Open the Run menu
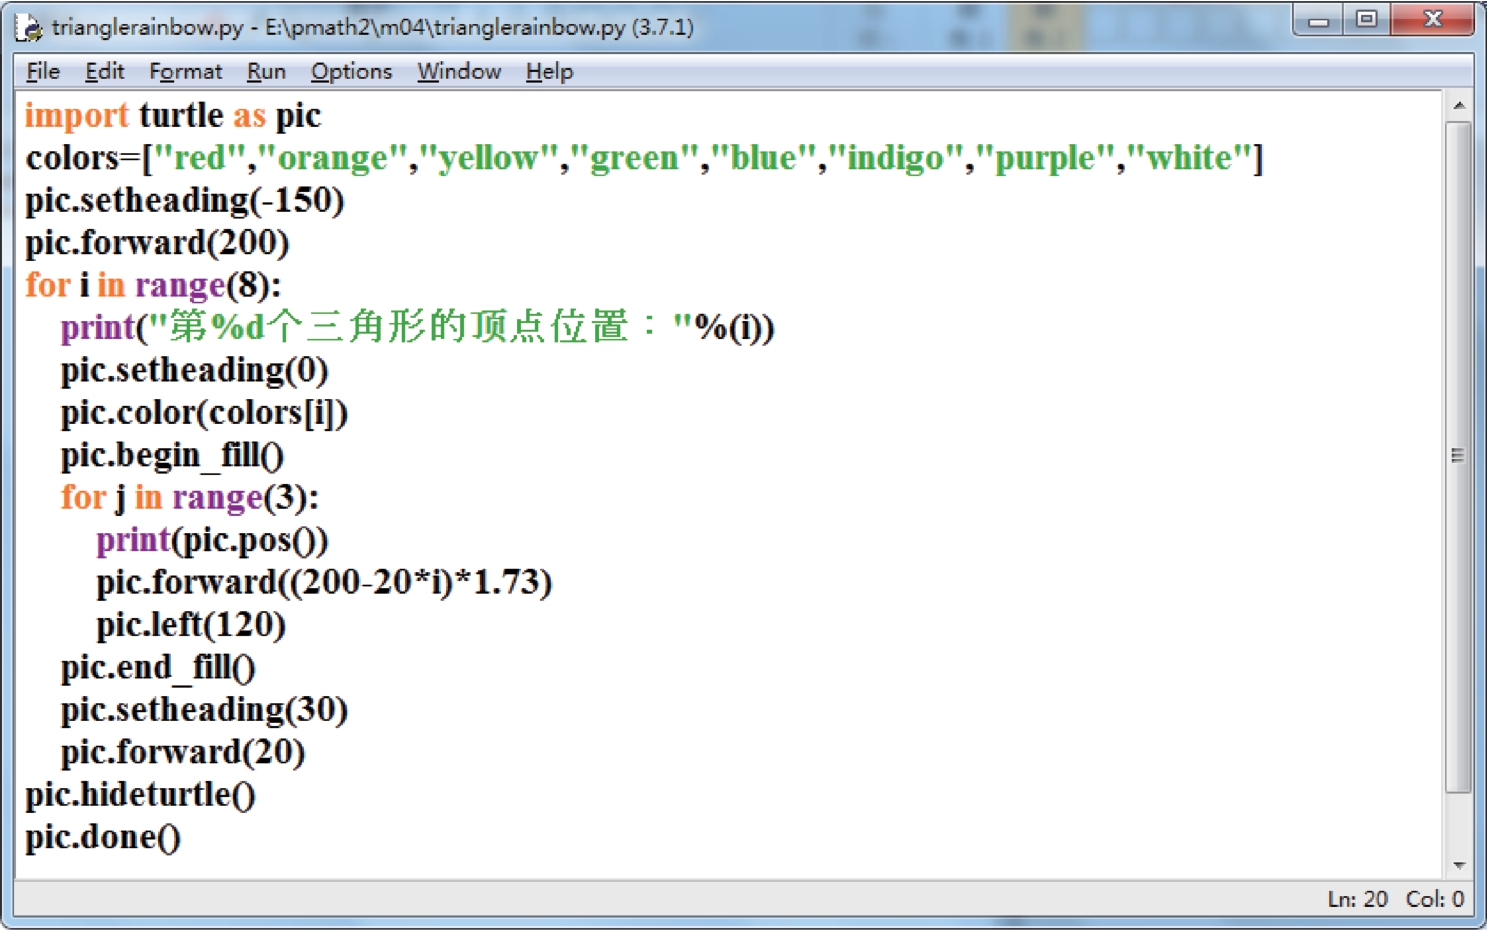Screen dimensions: 1487x930 [266, 72]
